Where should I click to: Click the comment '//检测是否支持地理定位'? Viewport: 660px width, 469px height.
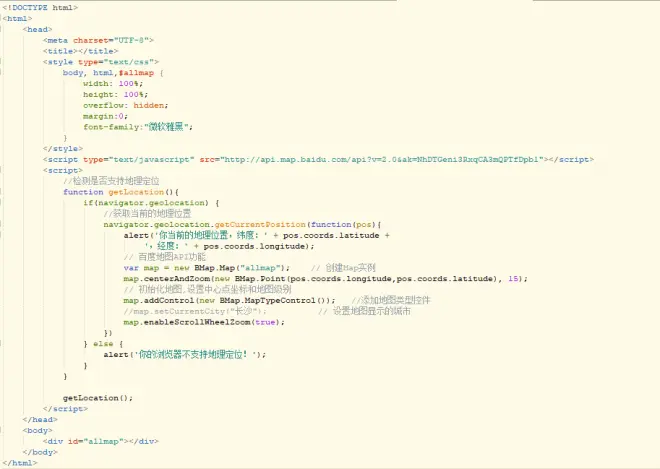click(111, 181)
